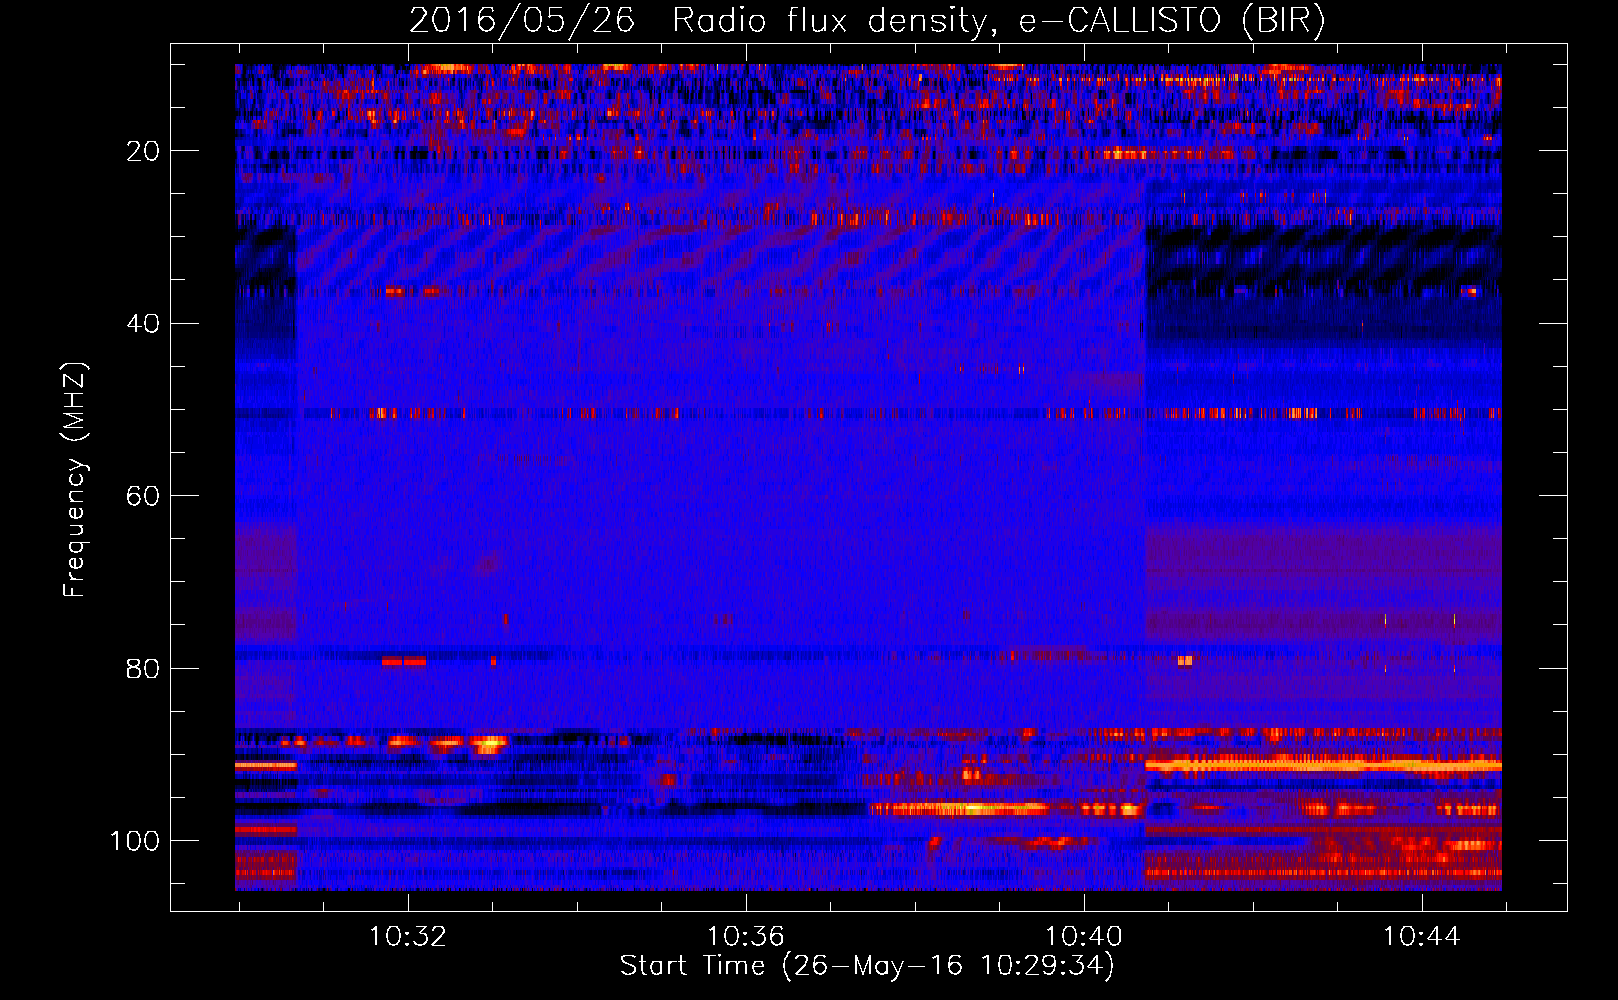1618x1000 pixels.
Task: Click the 'Frequency (MHZ)' axis label
Action: pyautogui.click(x=75, y=480)
